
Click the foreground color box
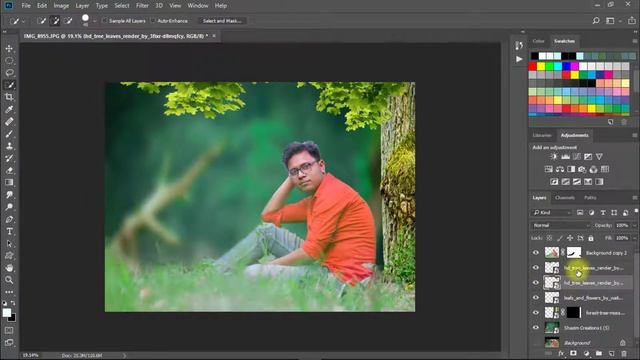coord(7,313)
